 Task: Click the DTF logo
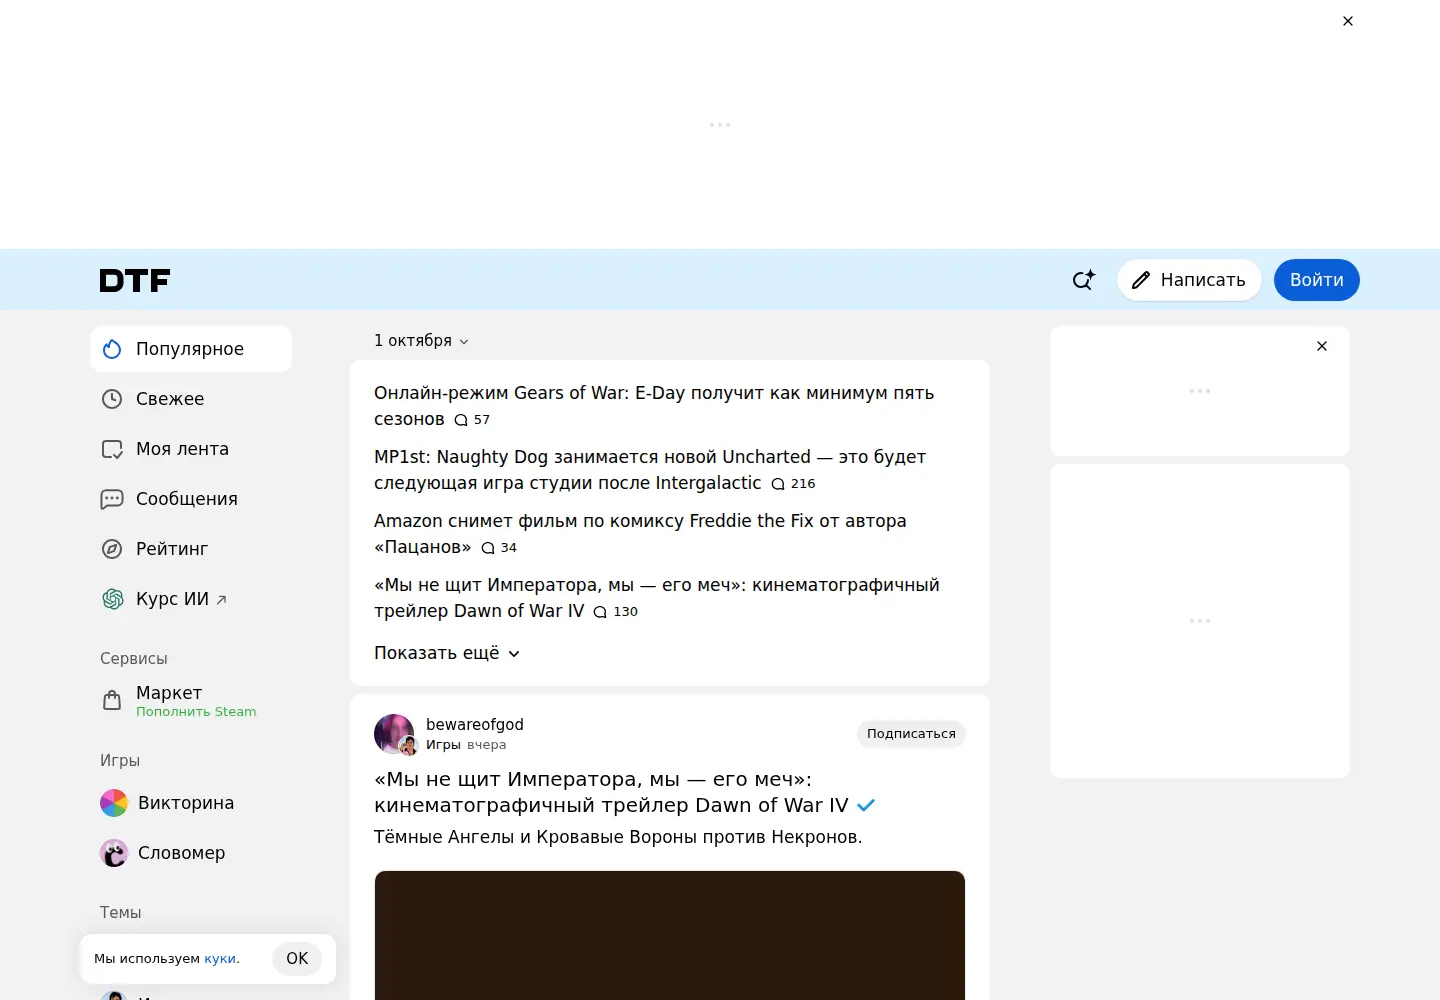pyautogui.click(x=135, y=280)
